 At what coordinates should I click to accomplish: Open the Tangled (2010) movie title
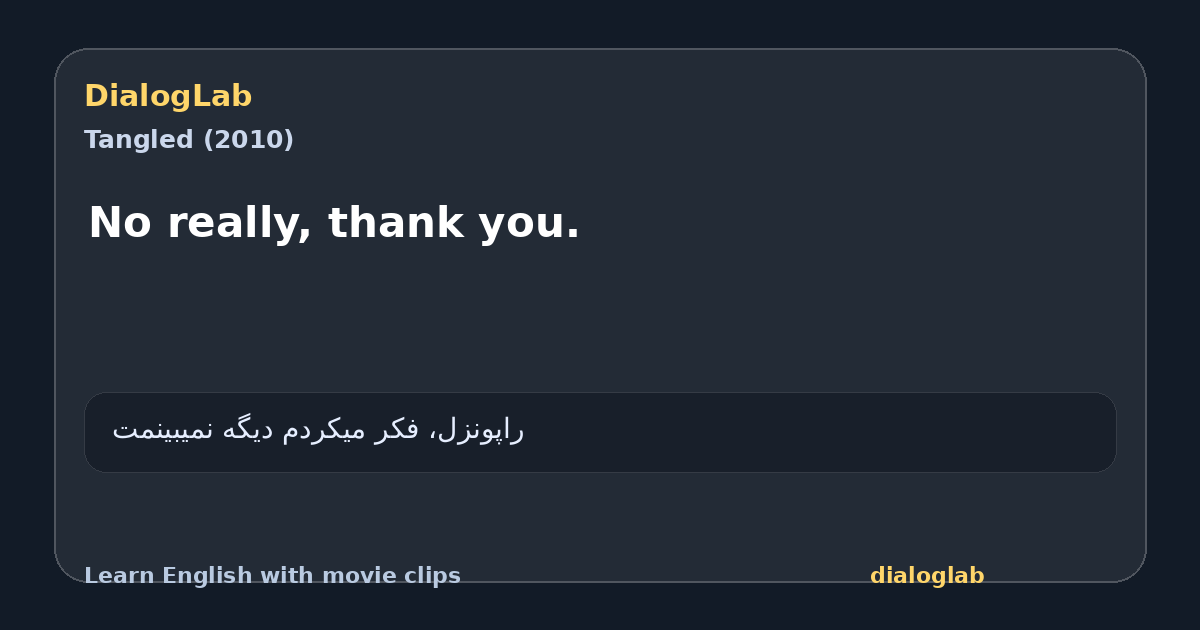tap(189, 140)
